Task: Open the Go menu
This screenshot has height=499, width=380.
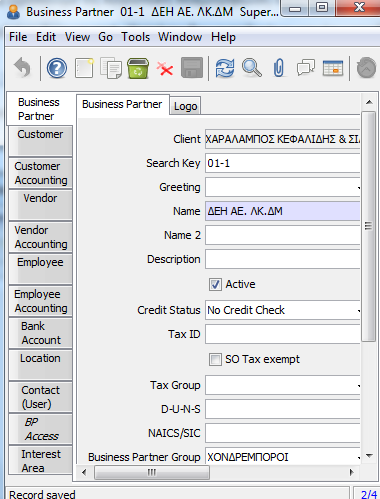Action: point(105,37)
